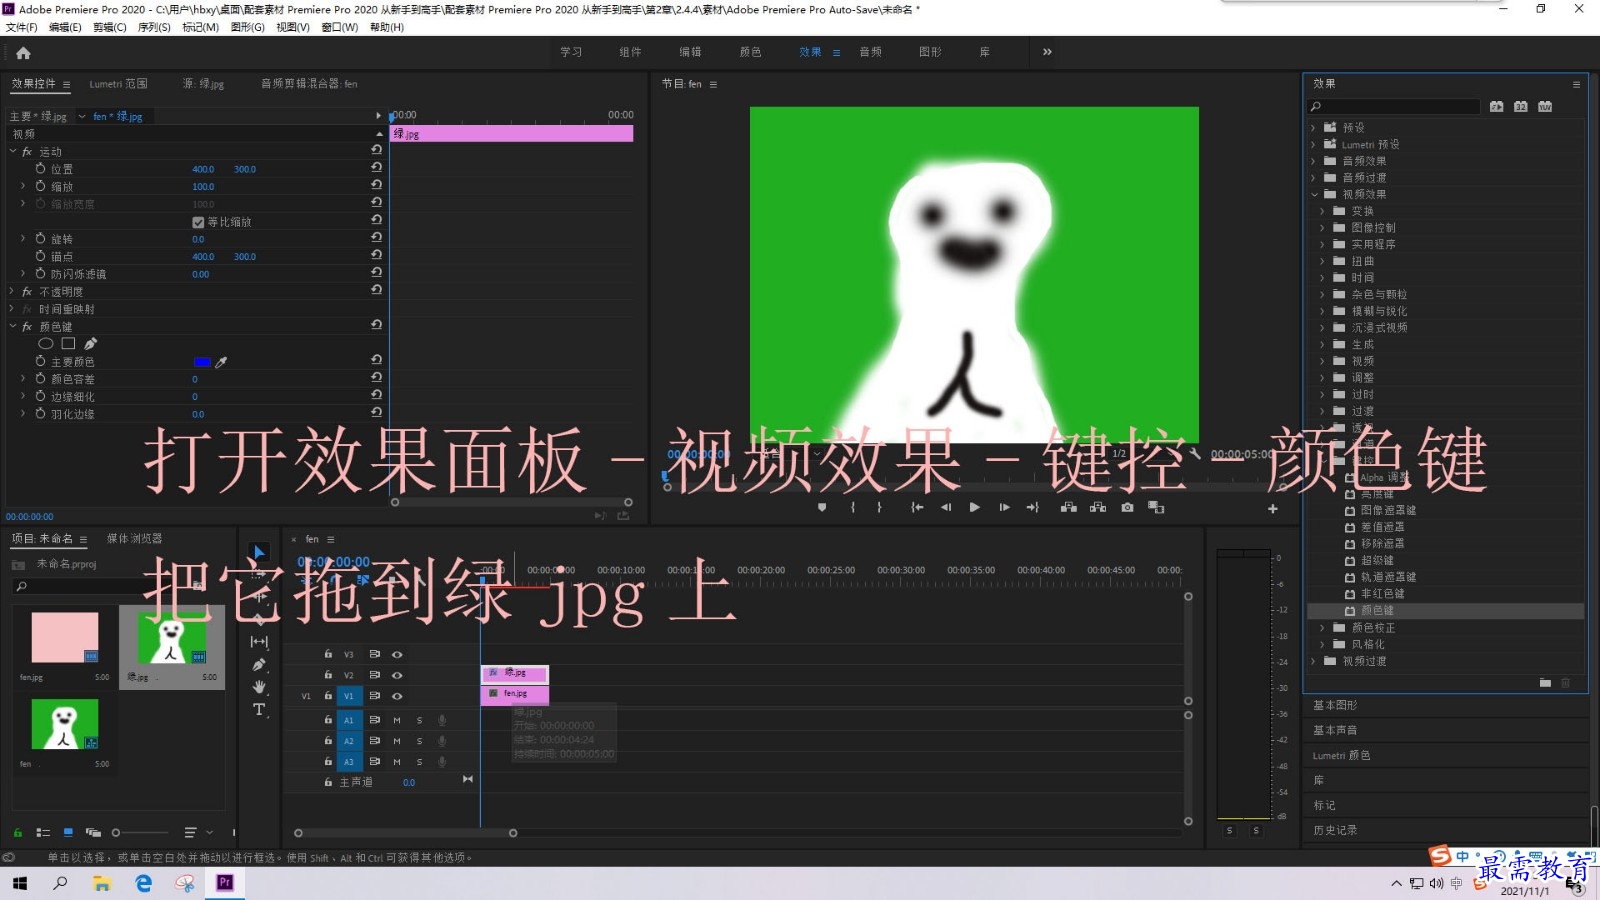This screenshot has height=900, width=1600.
Task: Open the Lumetri Color panel
Action: (1342, 755)
